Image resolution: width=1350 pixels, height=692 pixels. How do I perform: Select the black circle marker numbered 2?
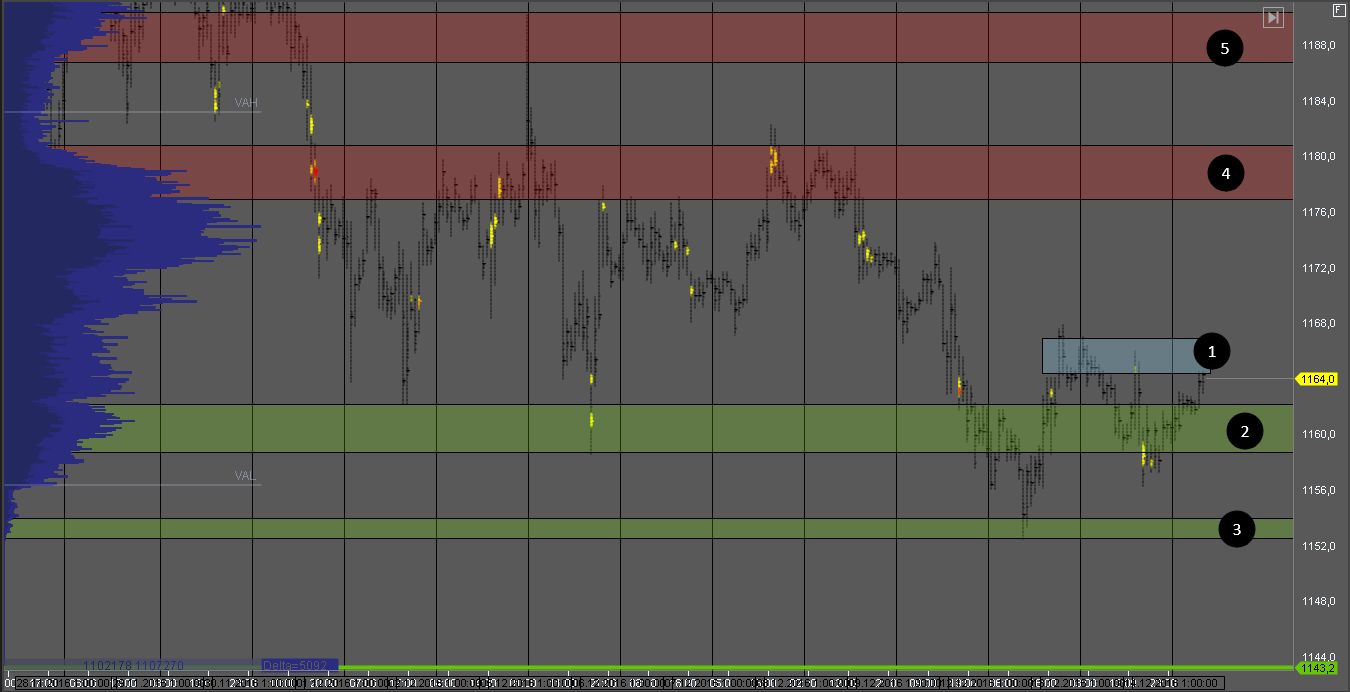point(1245,431)
